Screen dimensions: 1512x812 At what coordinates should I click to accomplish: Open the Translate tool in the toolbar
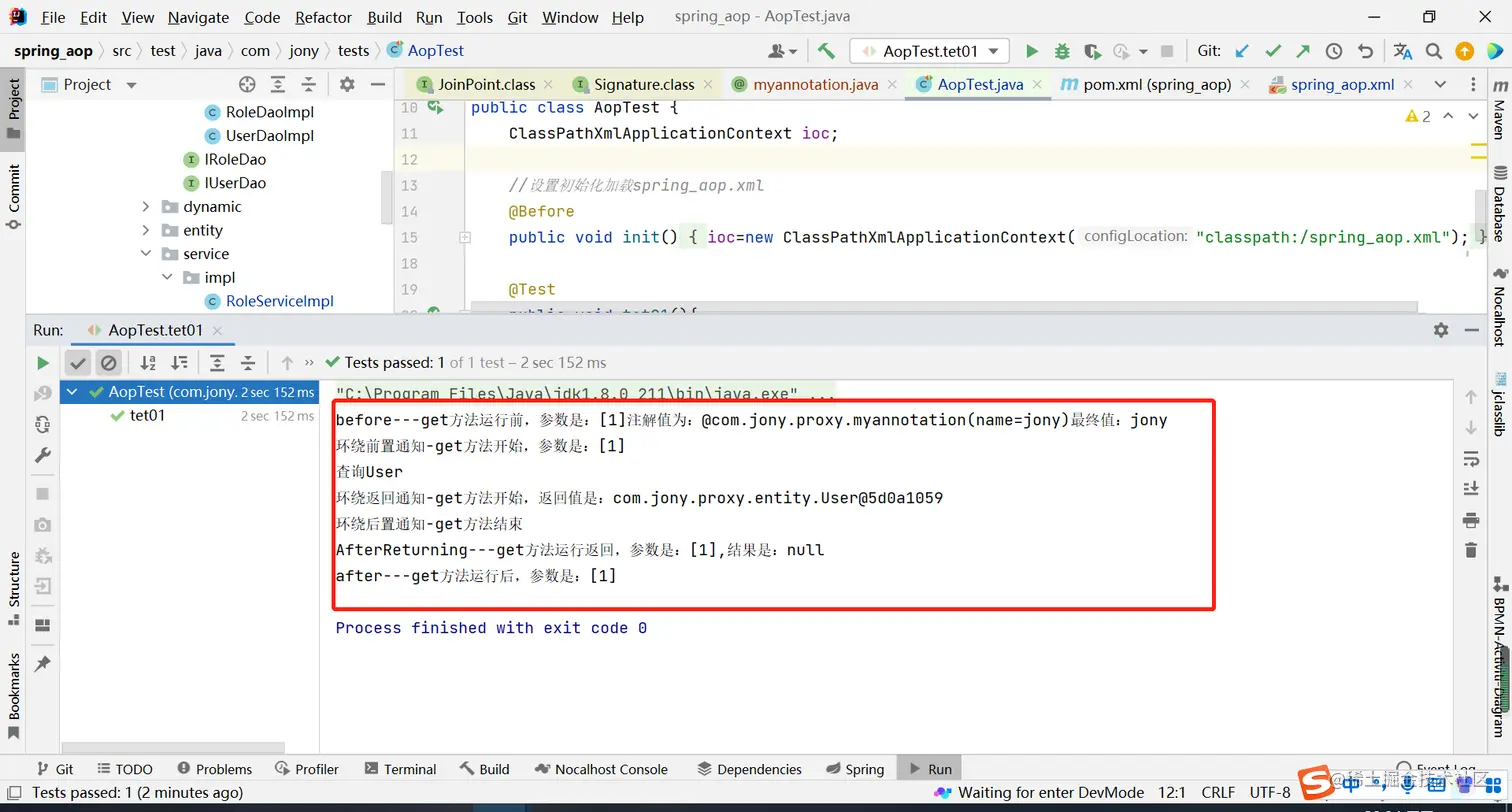click(1403, 51)
